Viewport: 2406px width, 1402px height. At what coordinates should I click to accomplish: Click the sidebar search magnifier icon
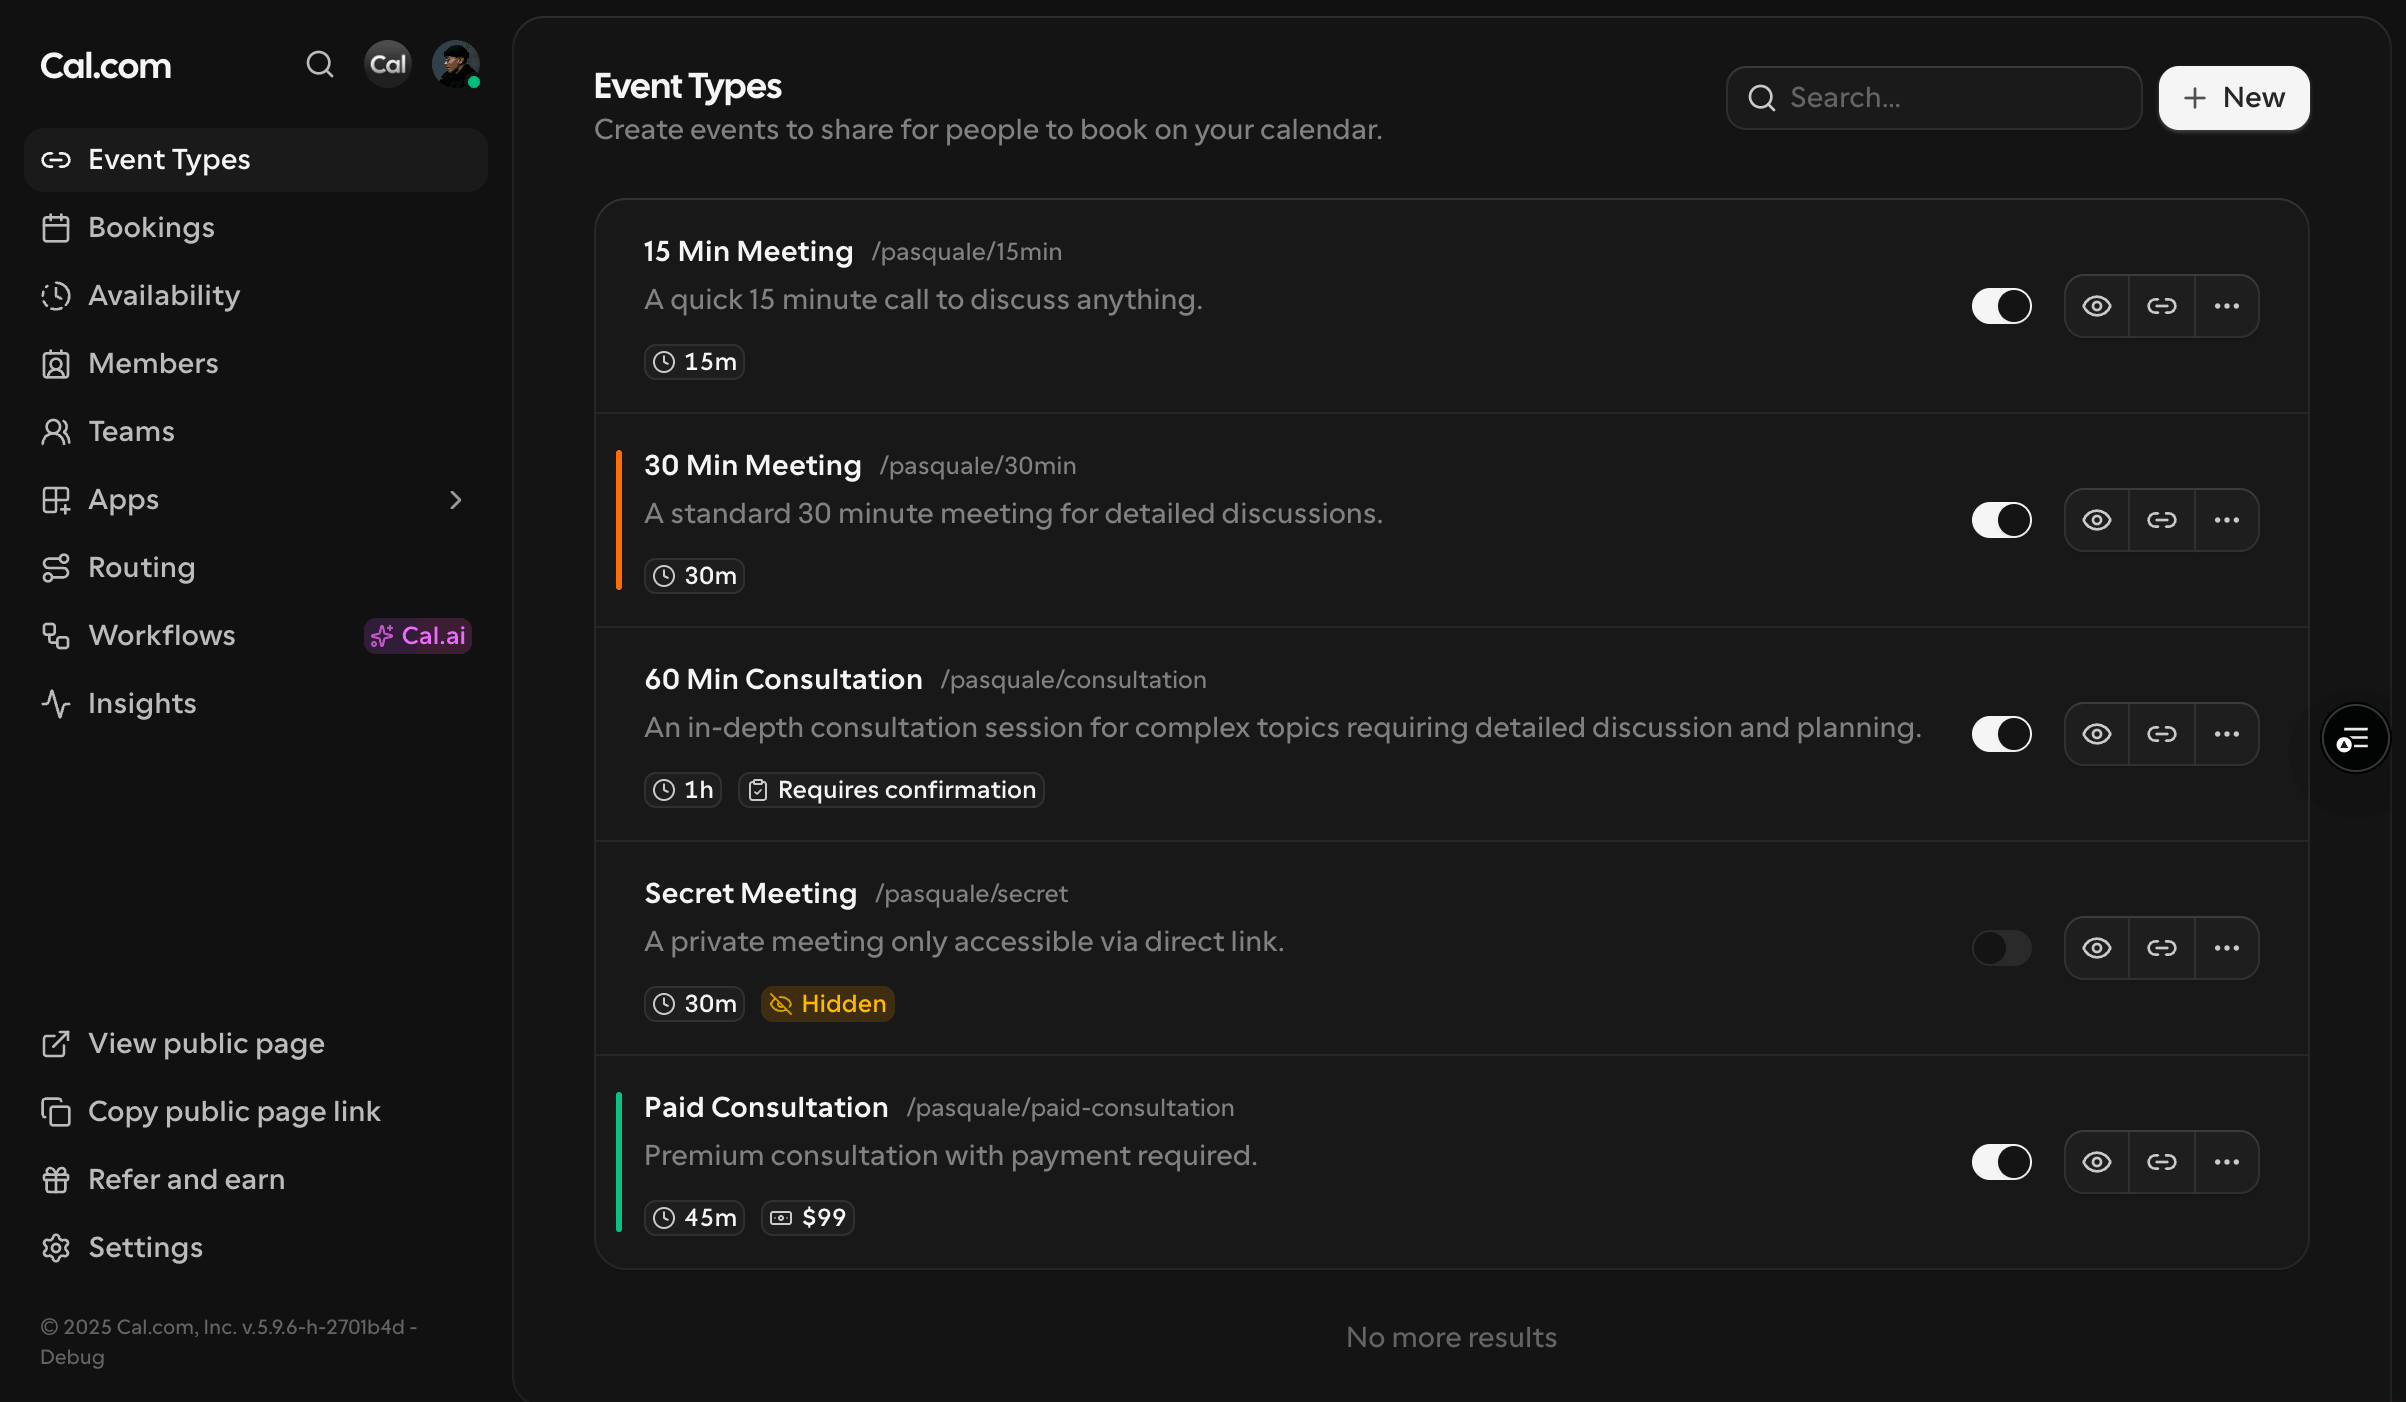pyautogui.click(x=319, y=65)
